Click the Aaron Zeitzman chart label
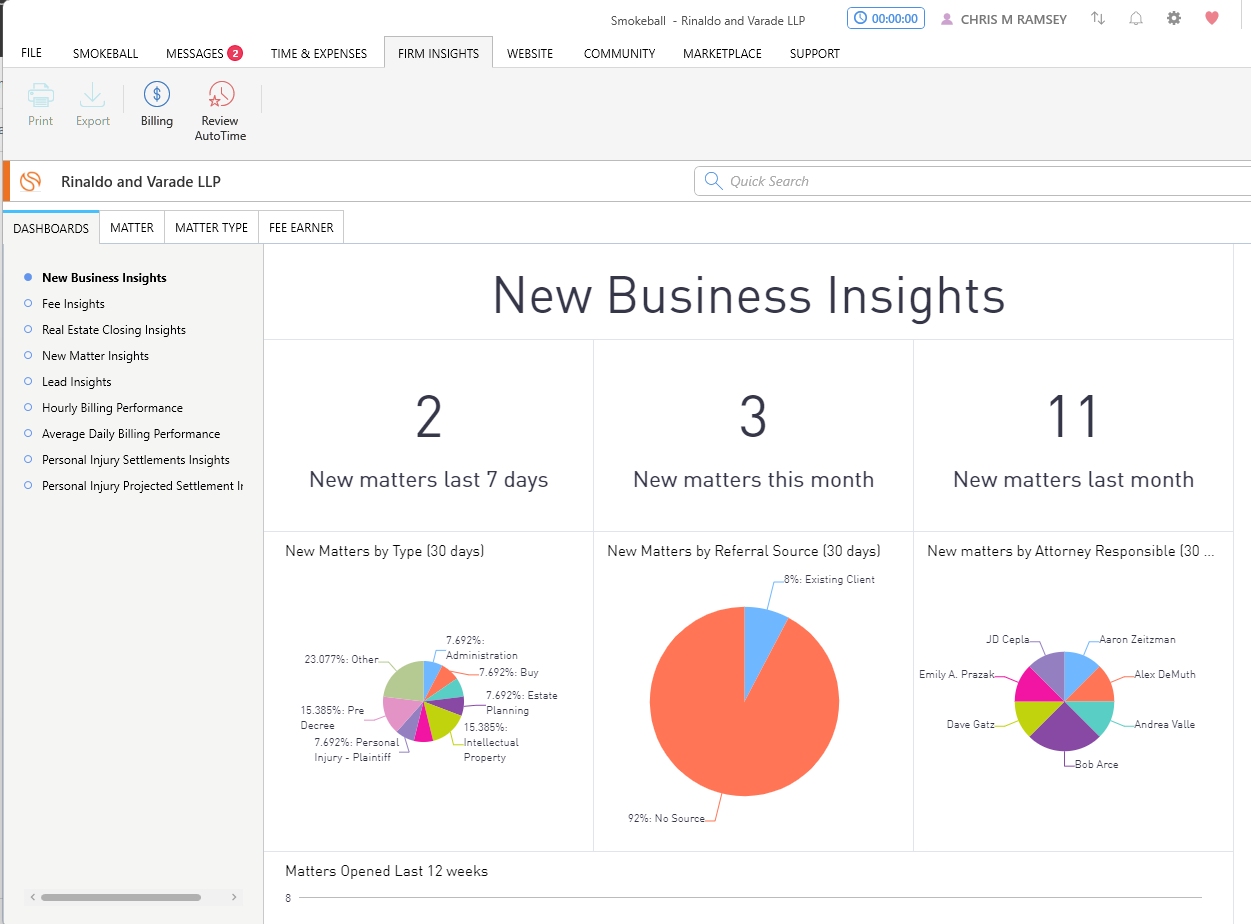This screenshot has width=1251, height=924. [1137, 639]
